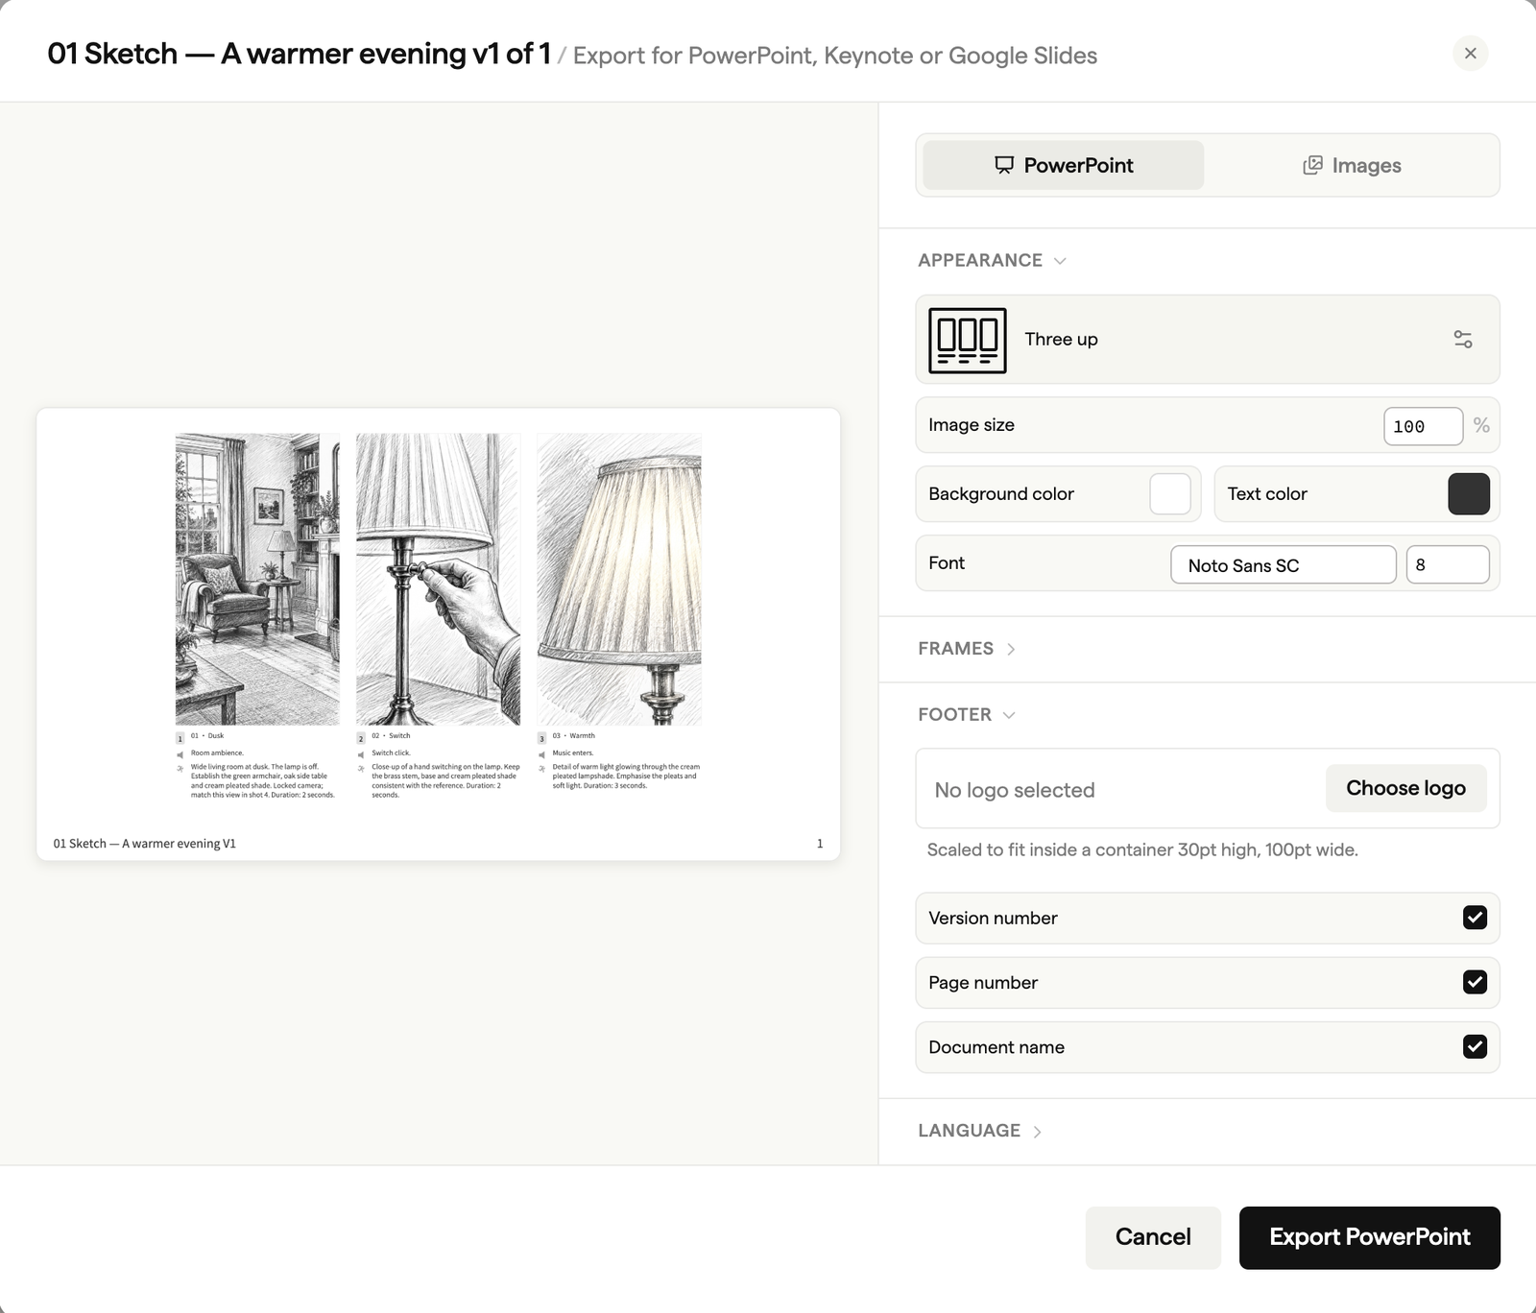1536x1313 pixels.
Task: Open layout settings sliders icon
Action: [x=1463, y=340]
